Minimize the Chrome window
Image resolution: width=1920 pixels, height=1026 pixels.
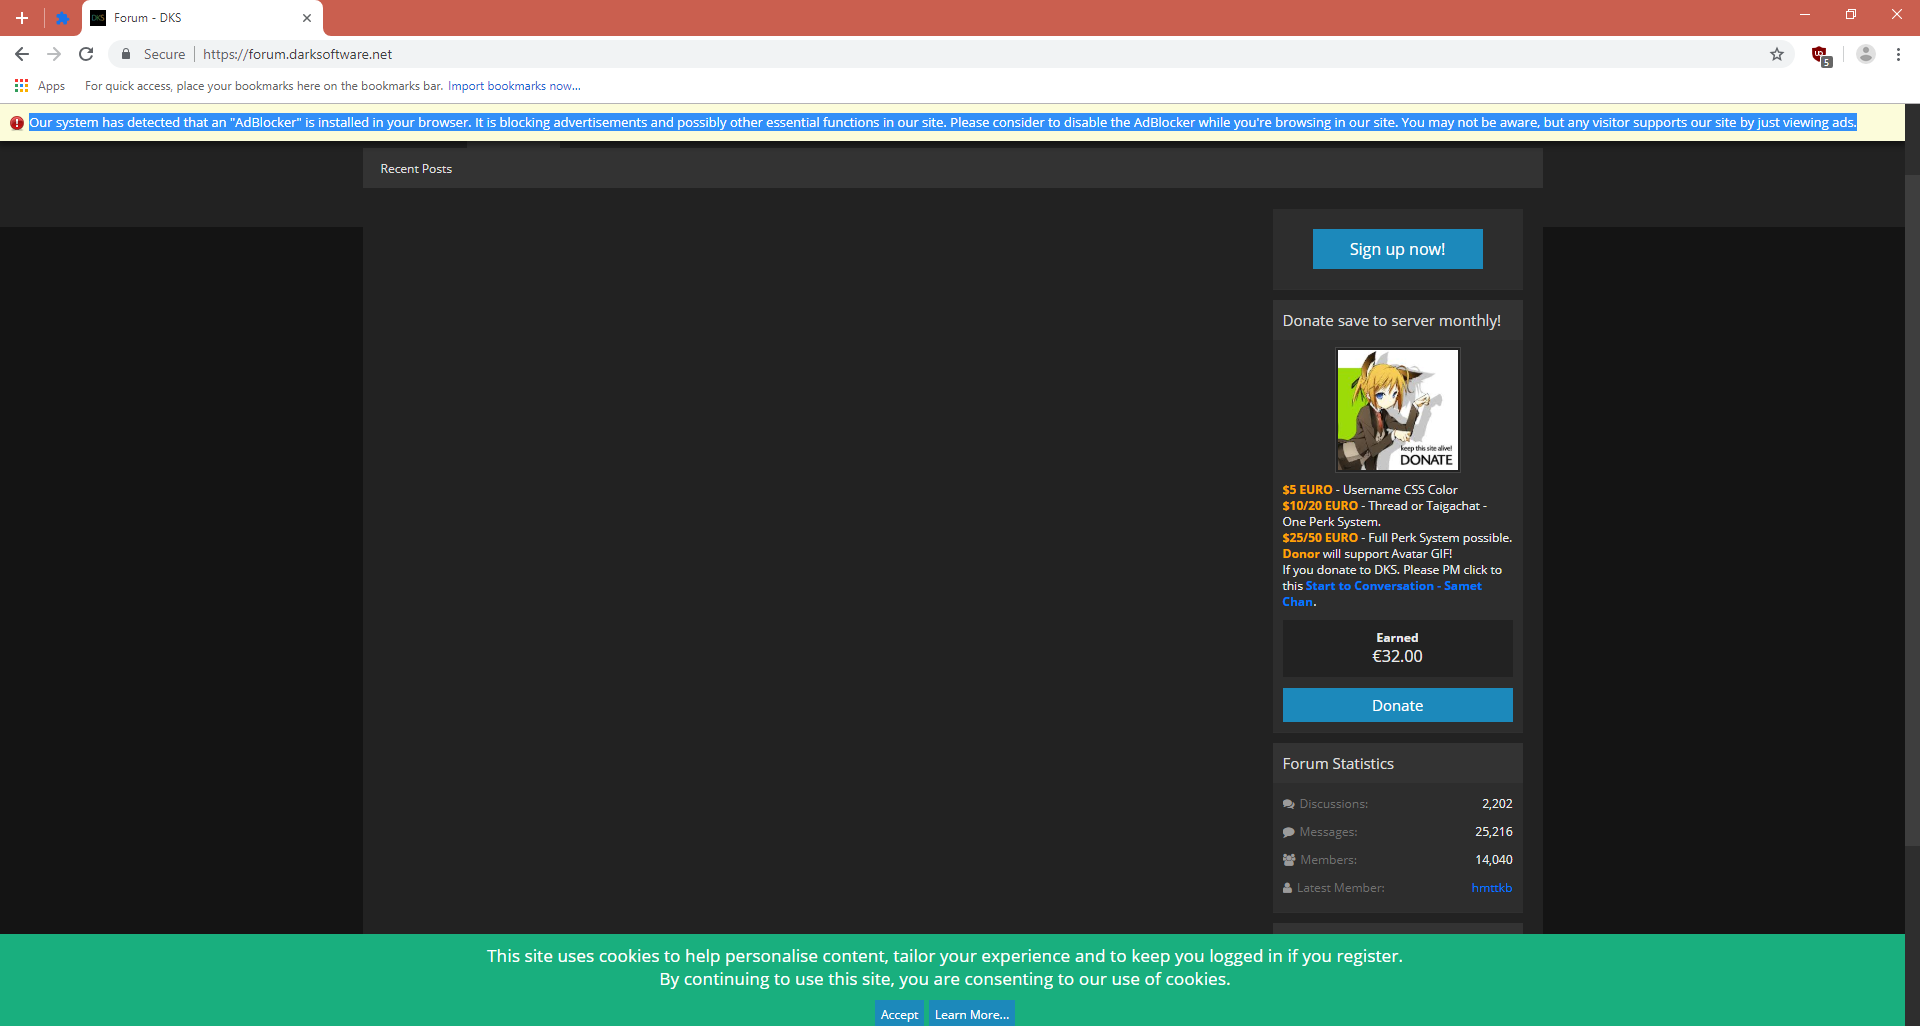tap(1805, 14)
